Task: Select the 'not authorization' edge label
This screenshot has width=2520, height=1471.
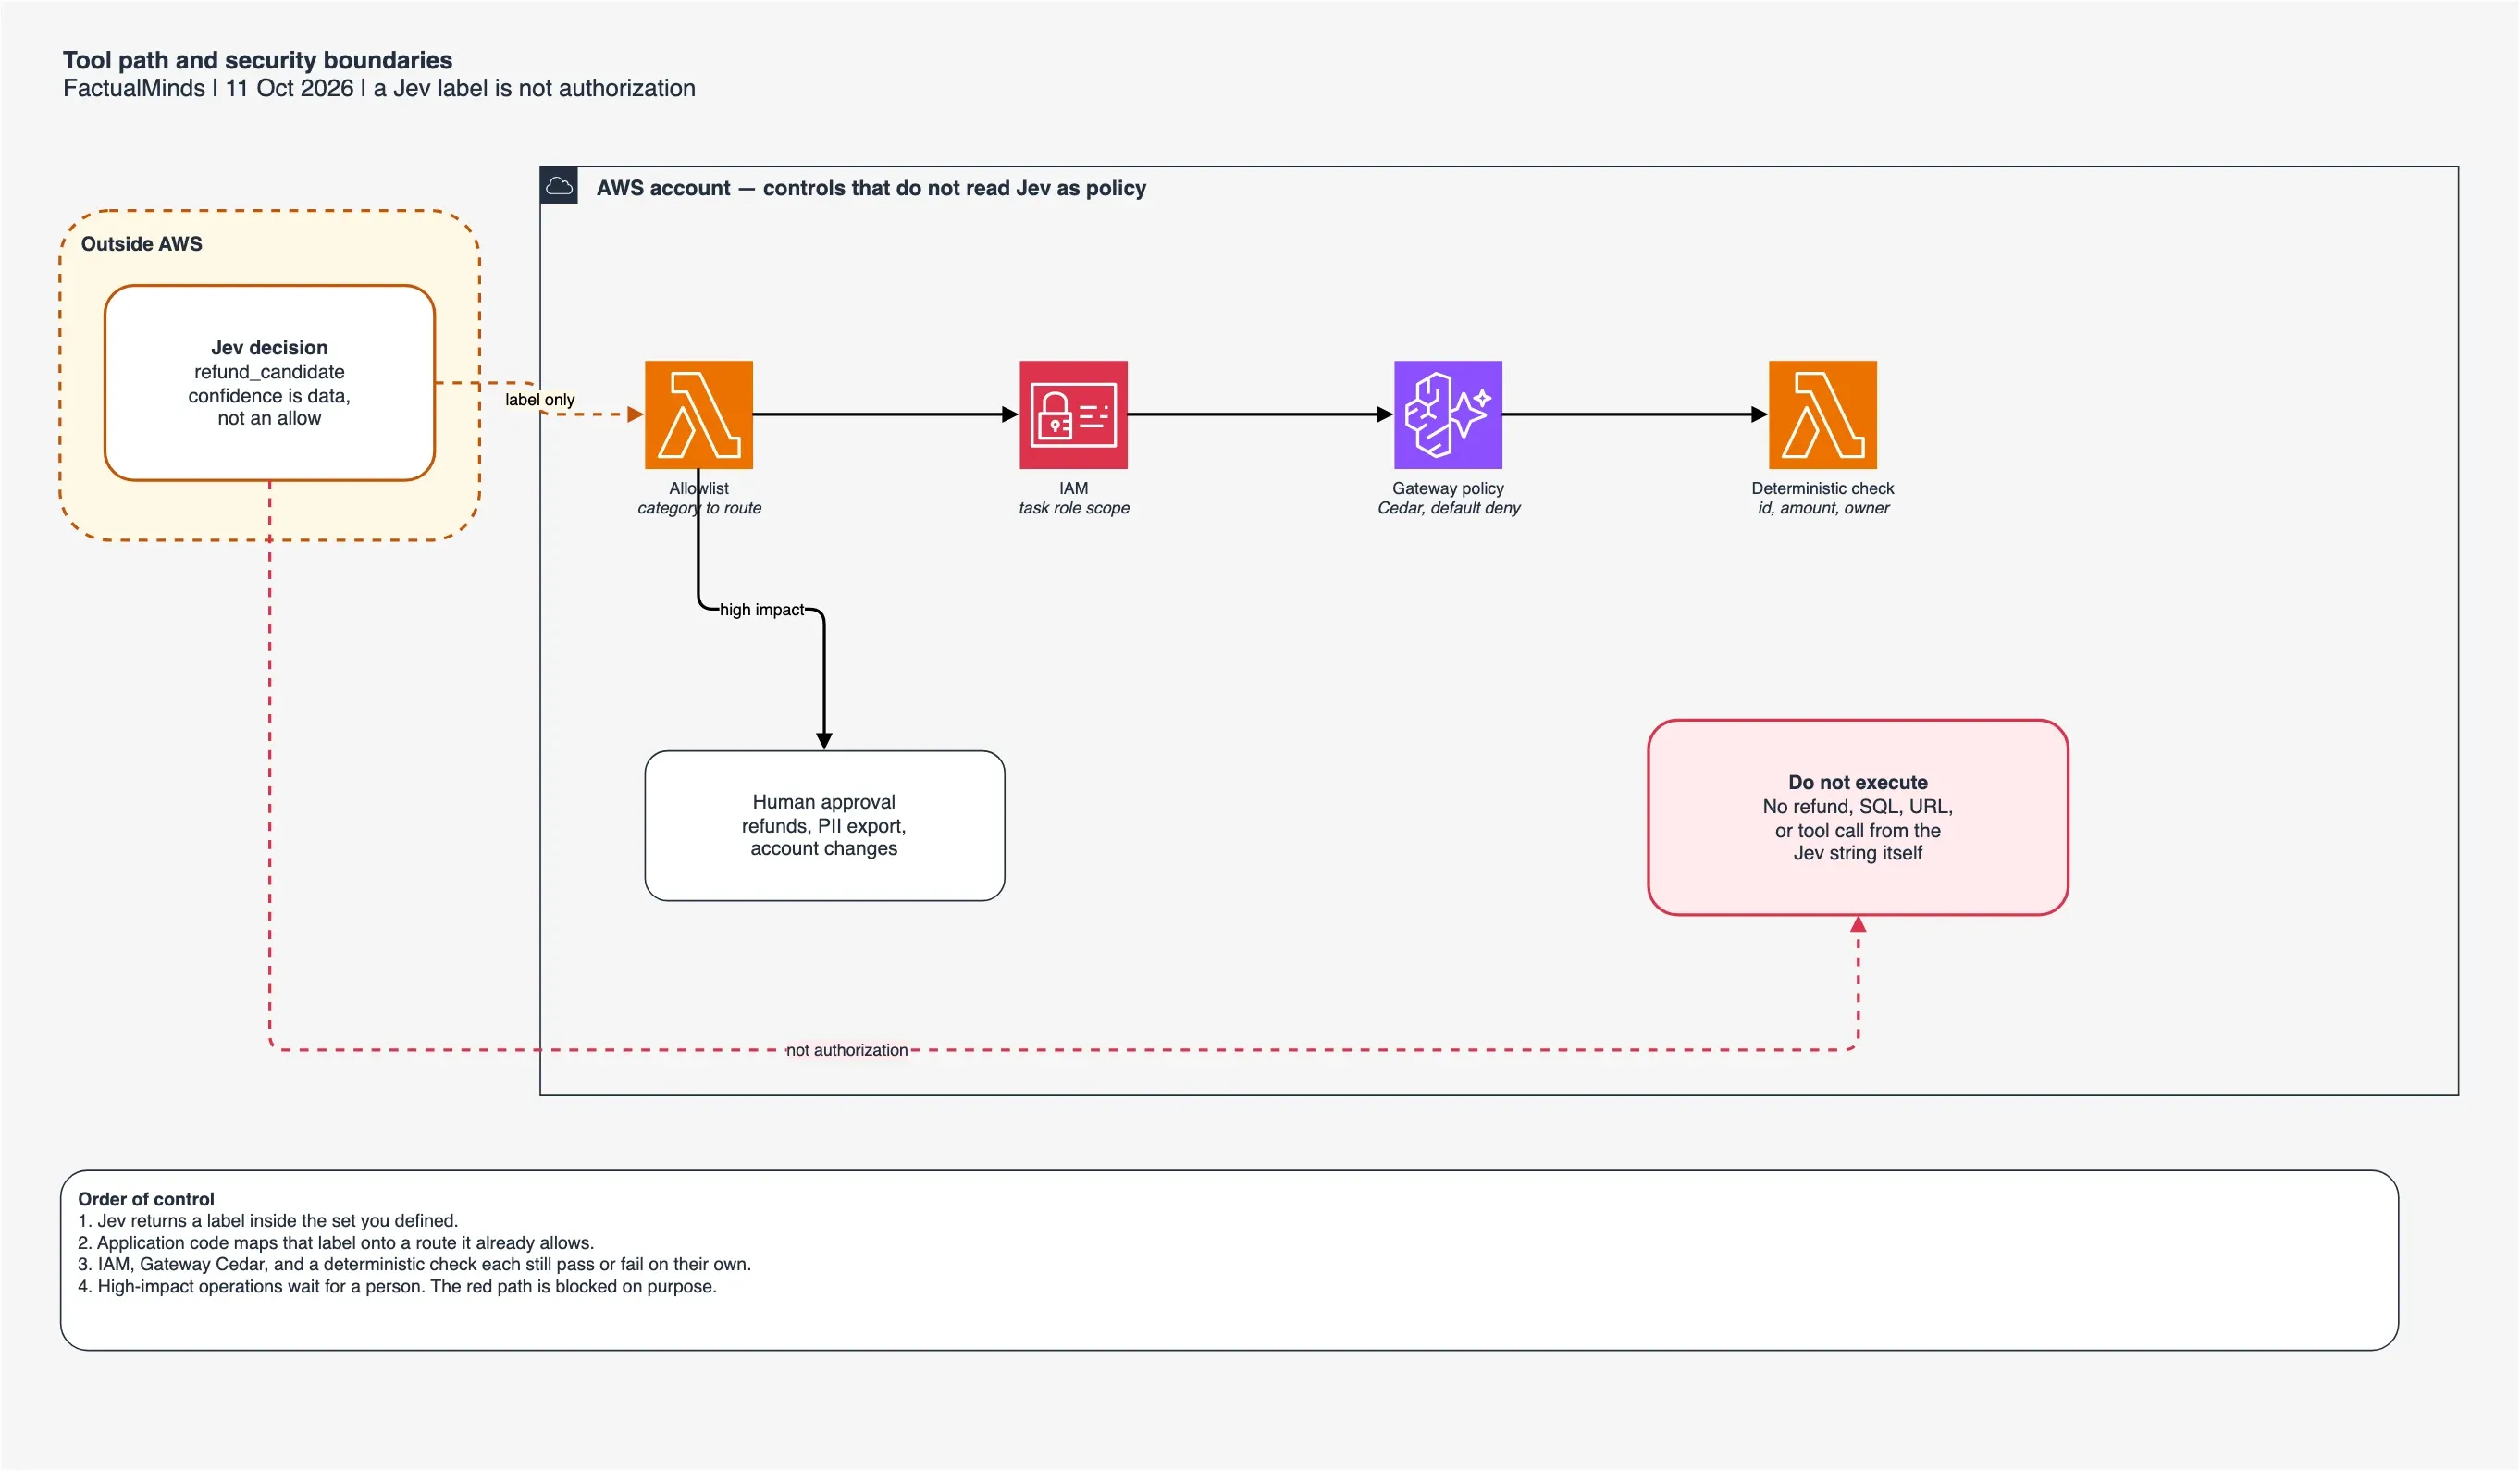Action: pyautogui.click(x=846, y=1049)
